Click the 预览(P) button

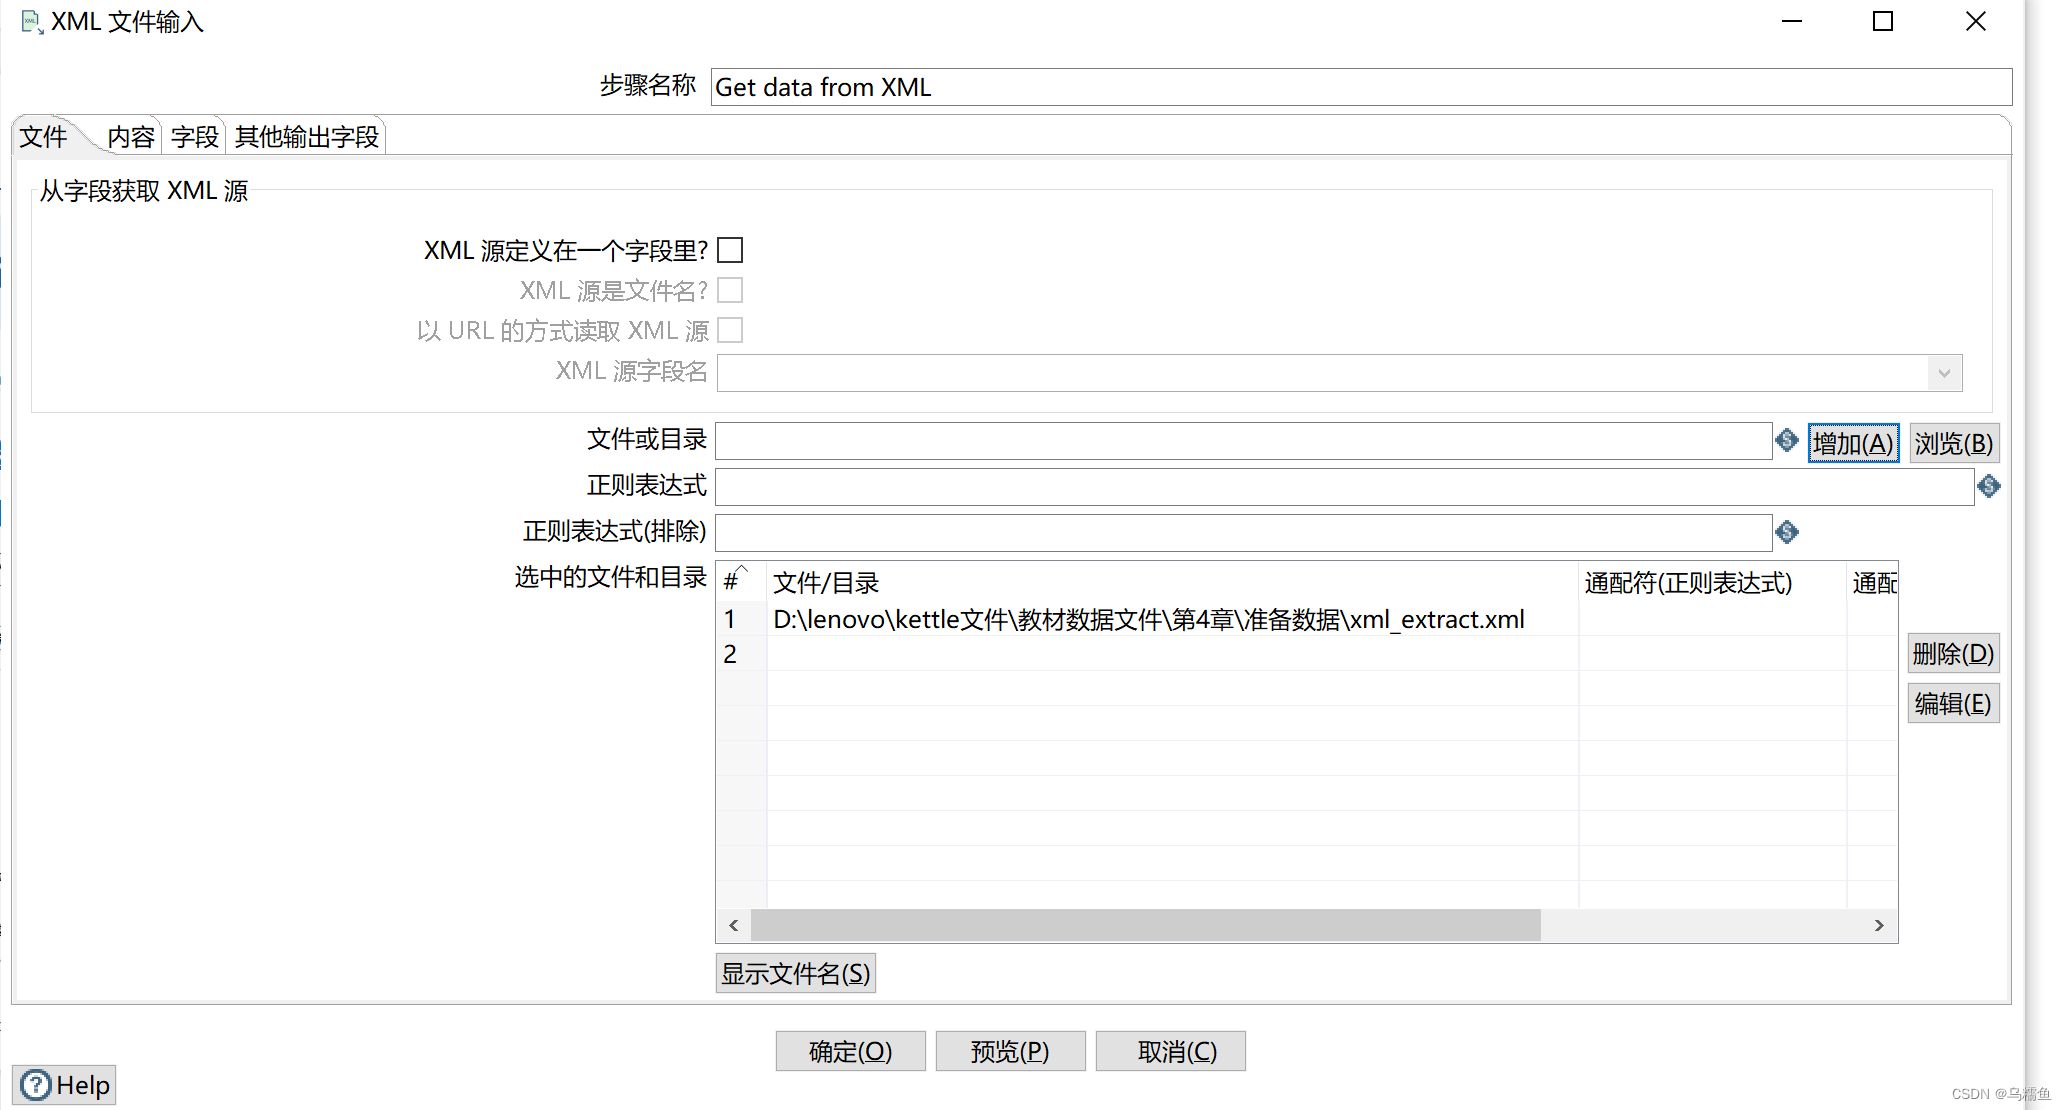(x=1010, y=1051)
